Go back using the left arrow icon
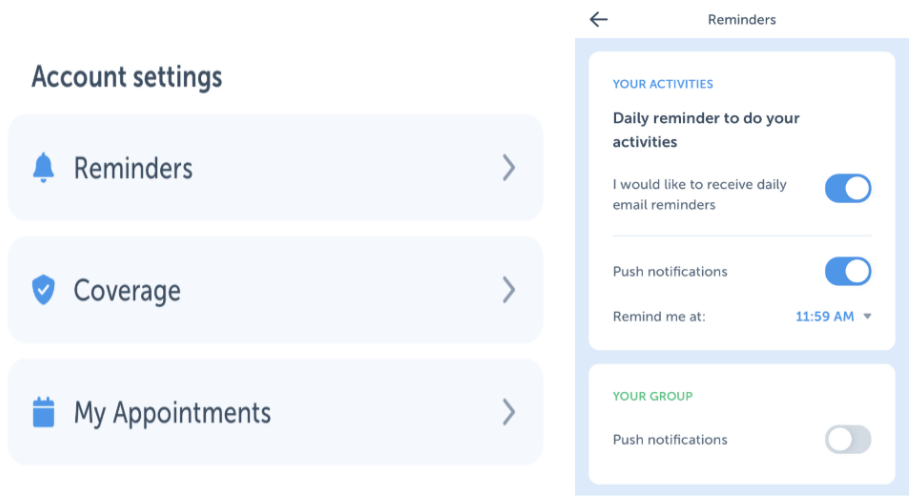This screenshot has height=501, width=917. click(599, 19)
